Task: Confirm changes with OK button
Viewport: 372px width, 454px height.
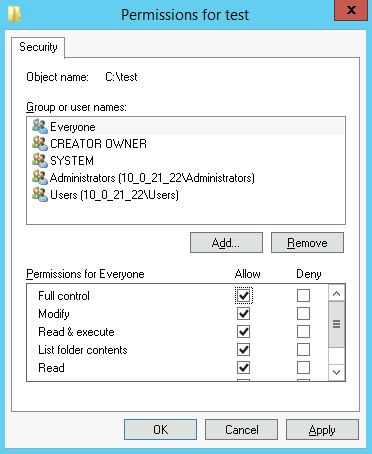Action: (160, 430)
